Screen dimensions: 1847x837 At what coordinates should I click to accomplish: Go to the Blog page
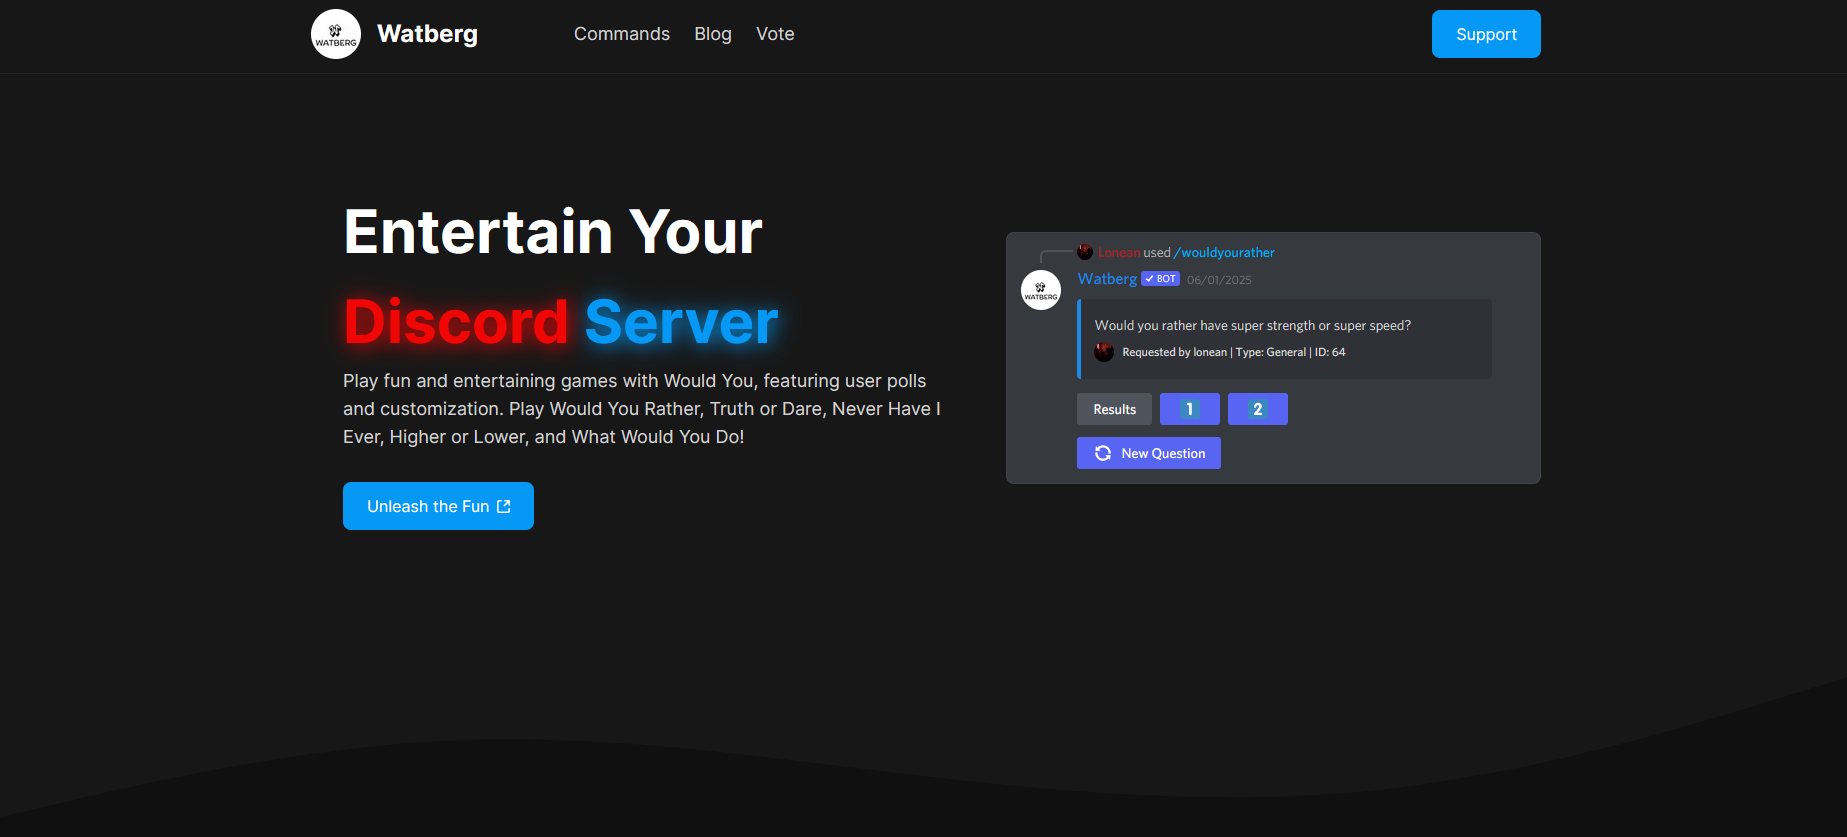pyautogui.click(x=713, y=34)
